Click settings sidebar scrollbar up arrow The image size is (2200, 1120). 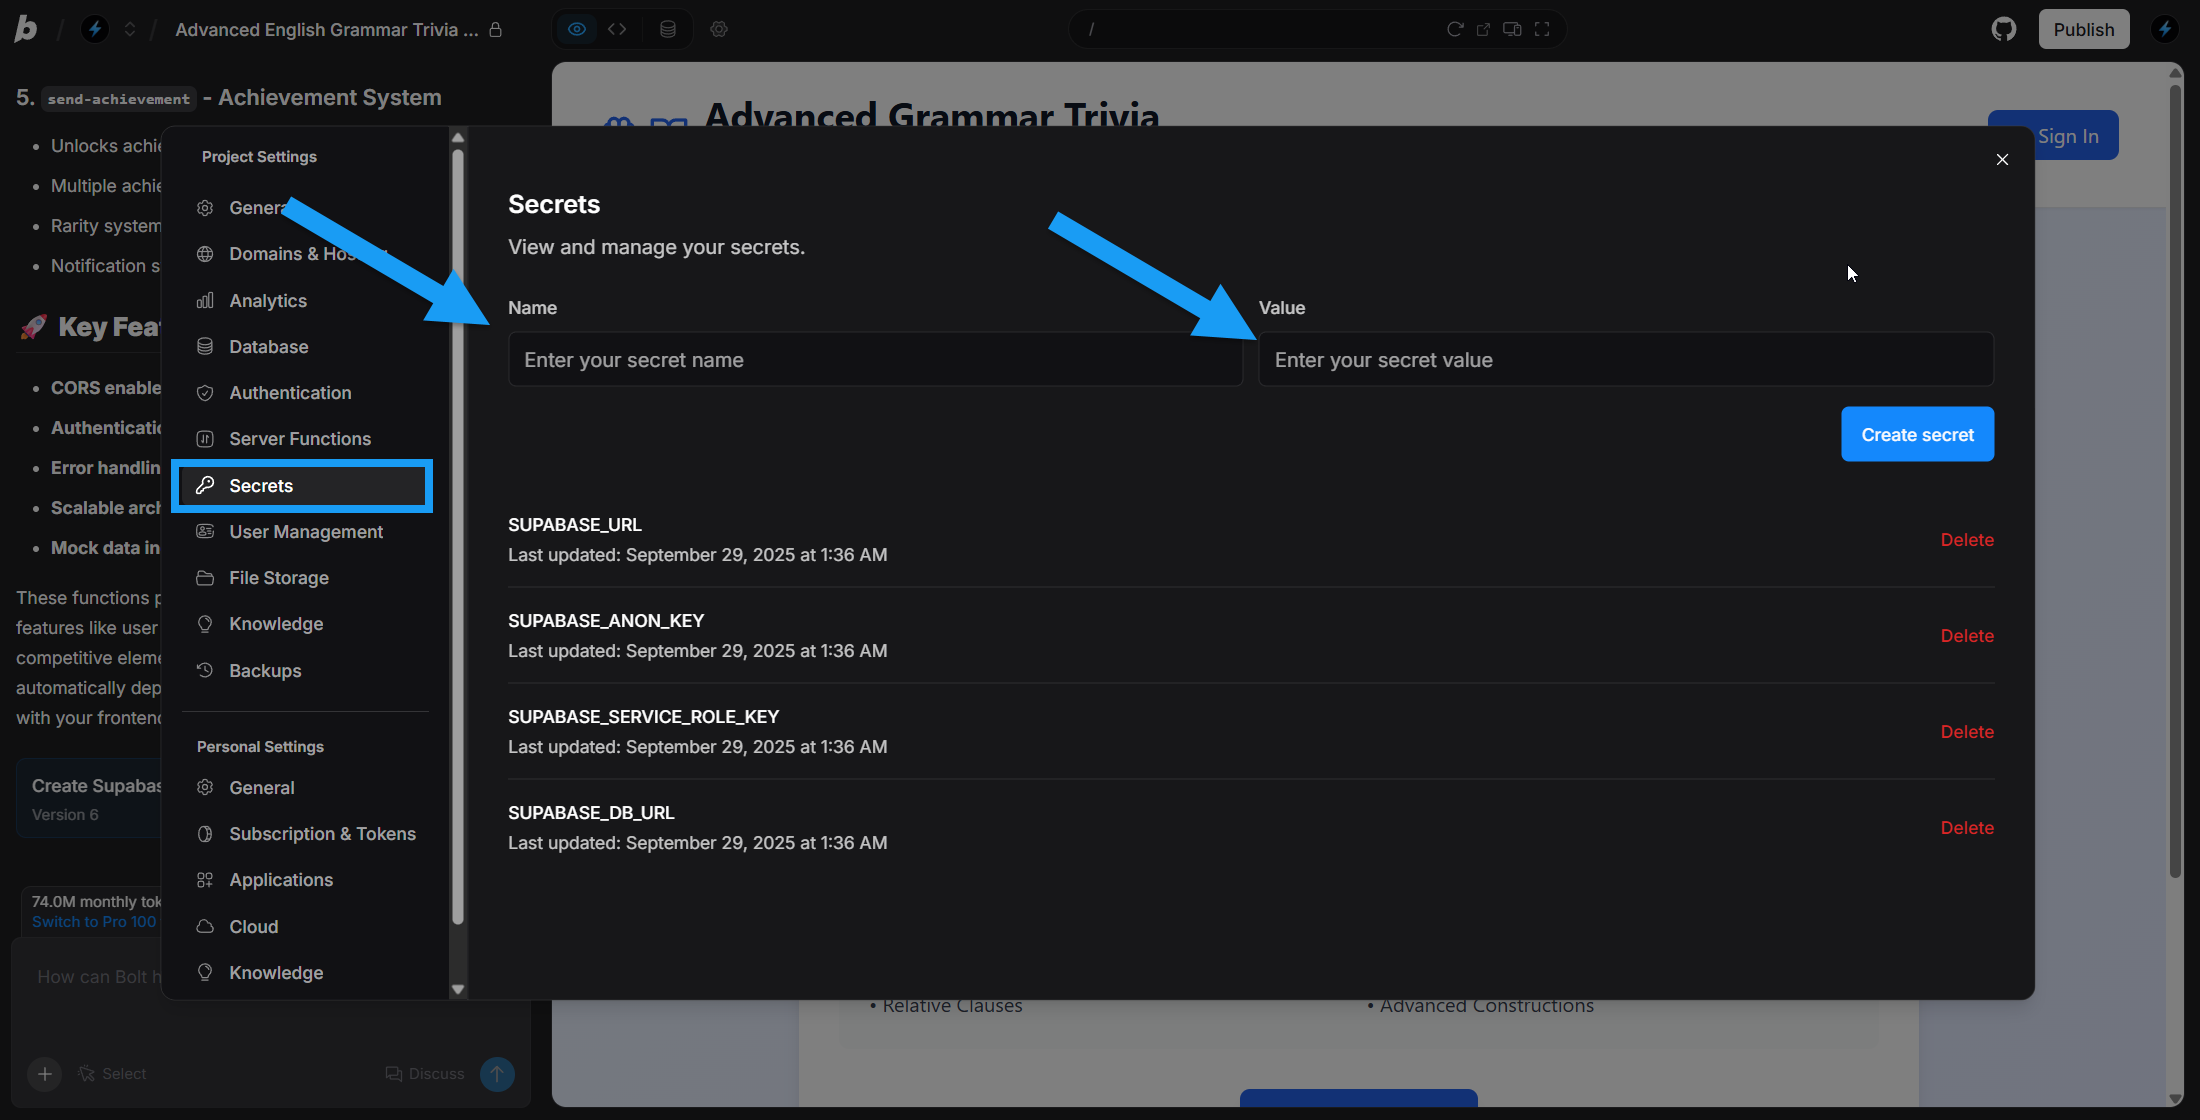coord(458,137)
